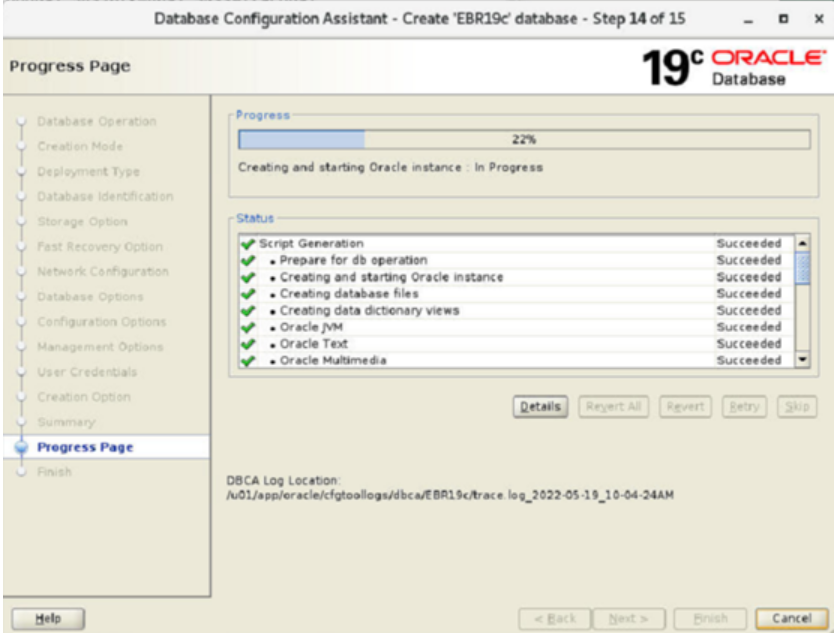840x636 pixels.
Task: Click the Progress Page step bullet icon
Action: tap(21, 447)
